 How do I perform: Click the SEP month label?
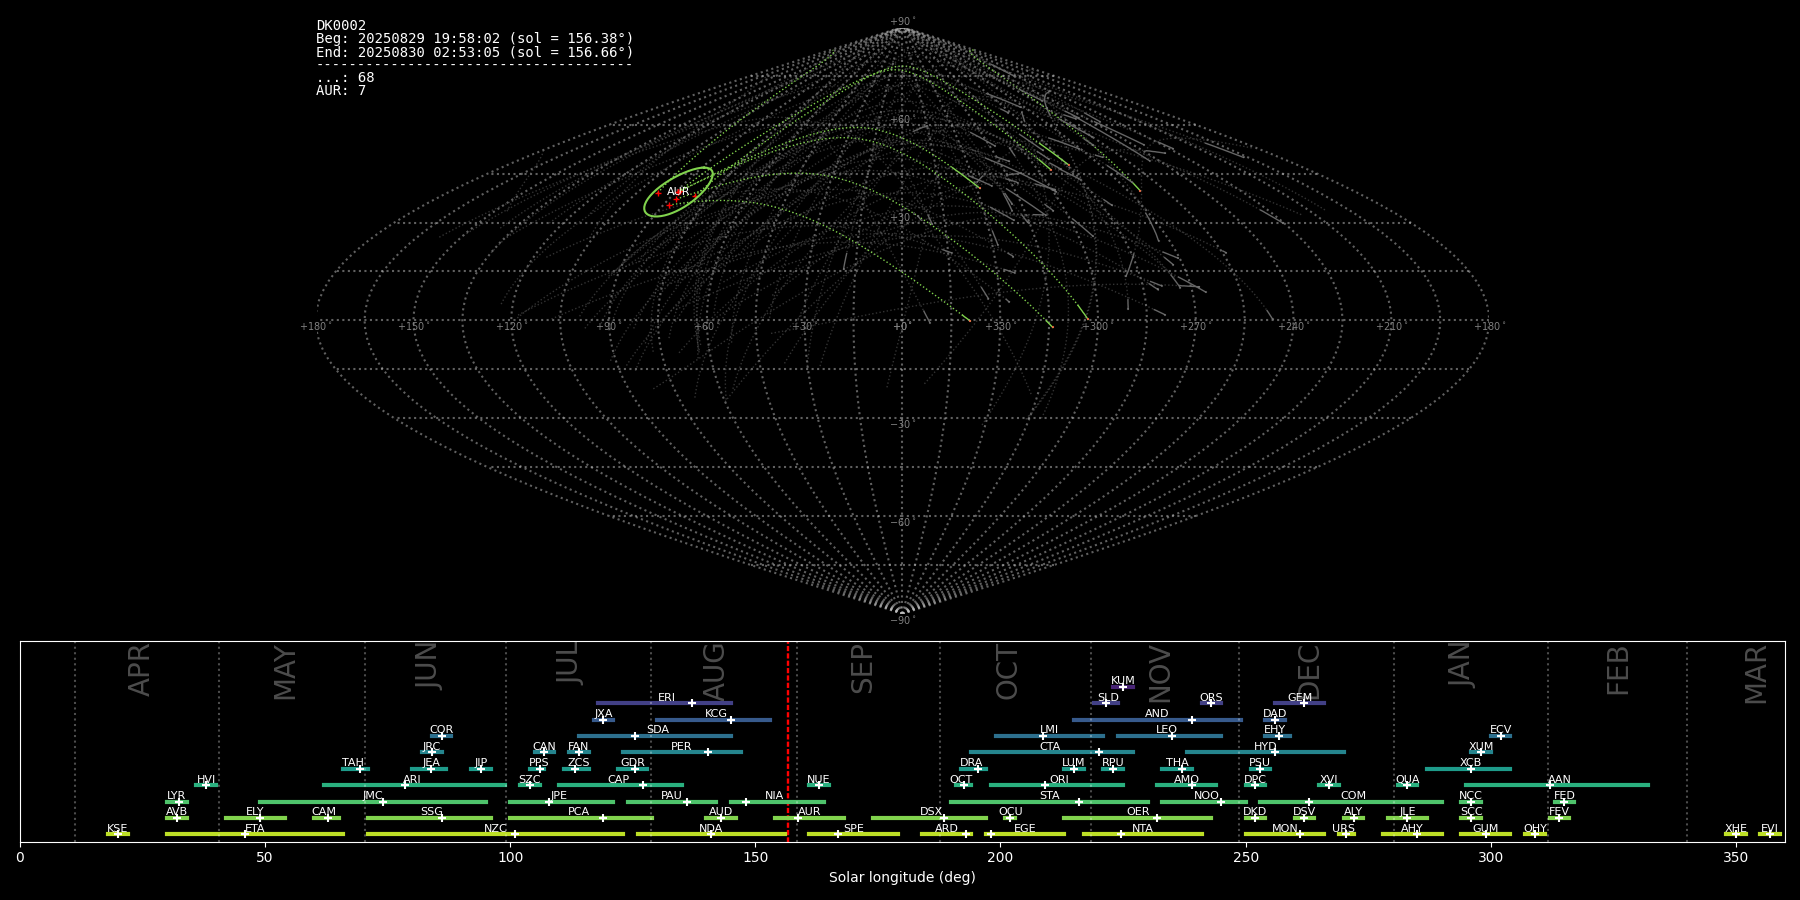pos(862,669)
